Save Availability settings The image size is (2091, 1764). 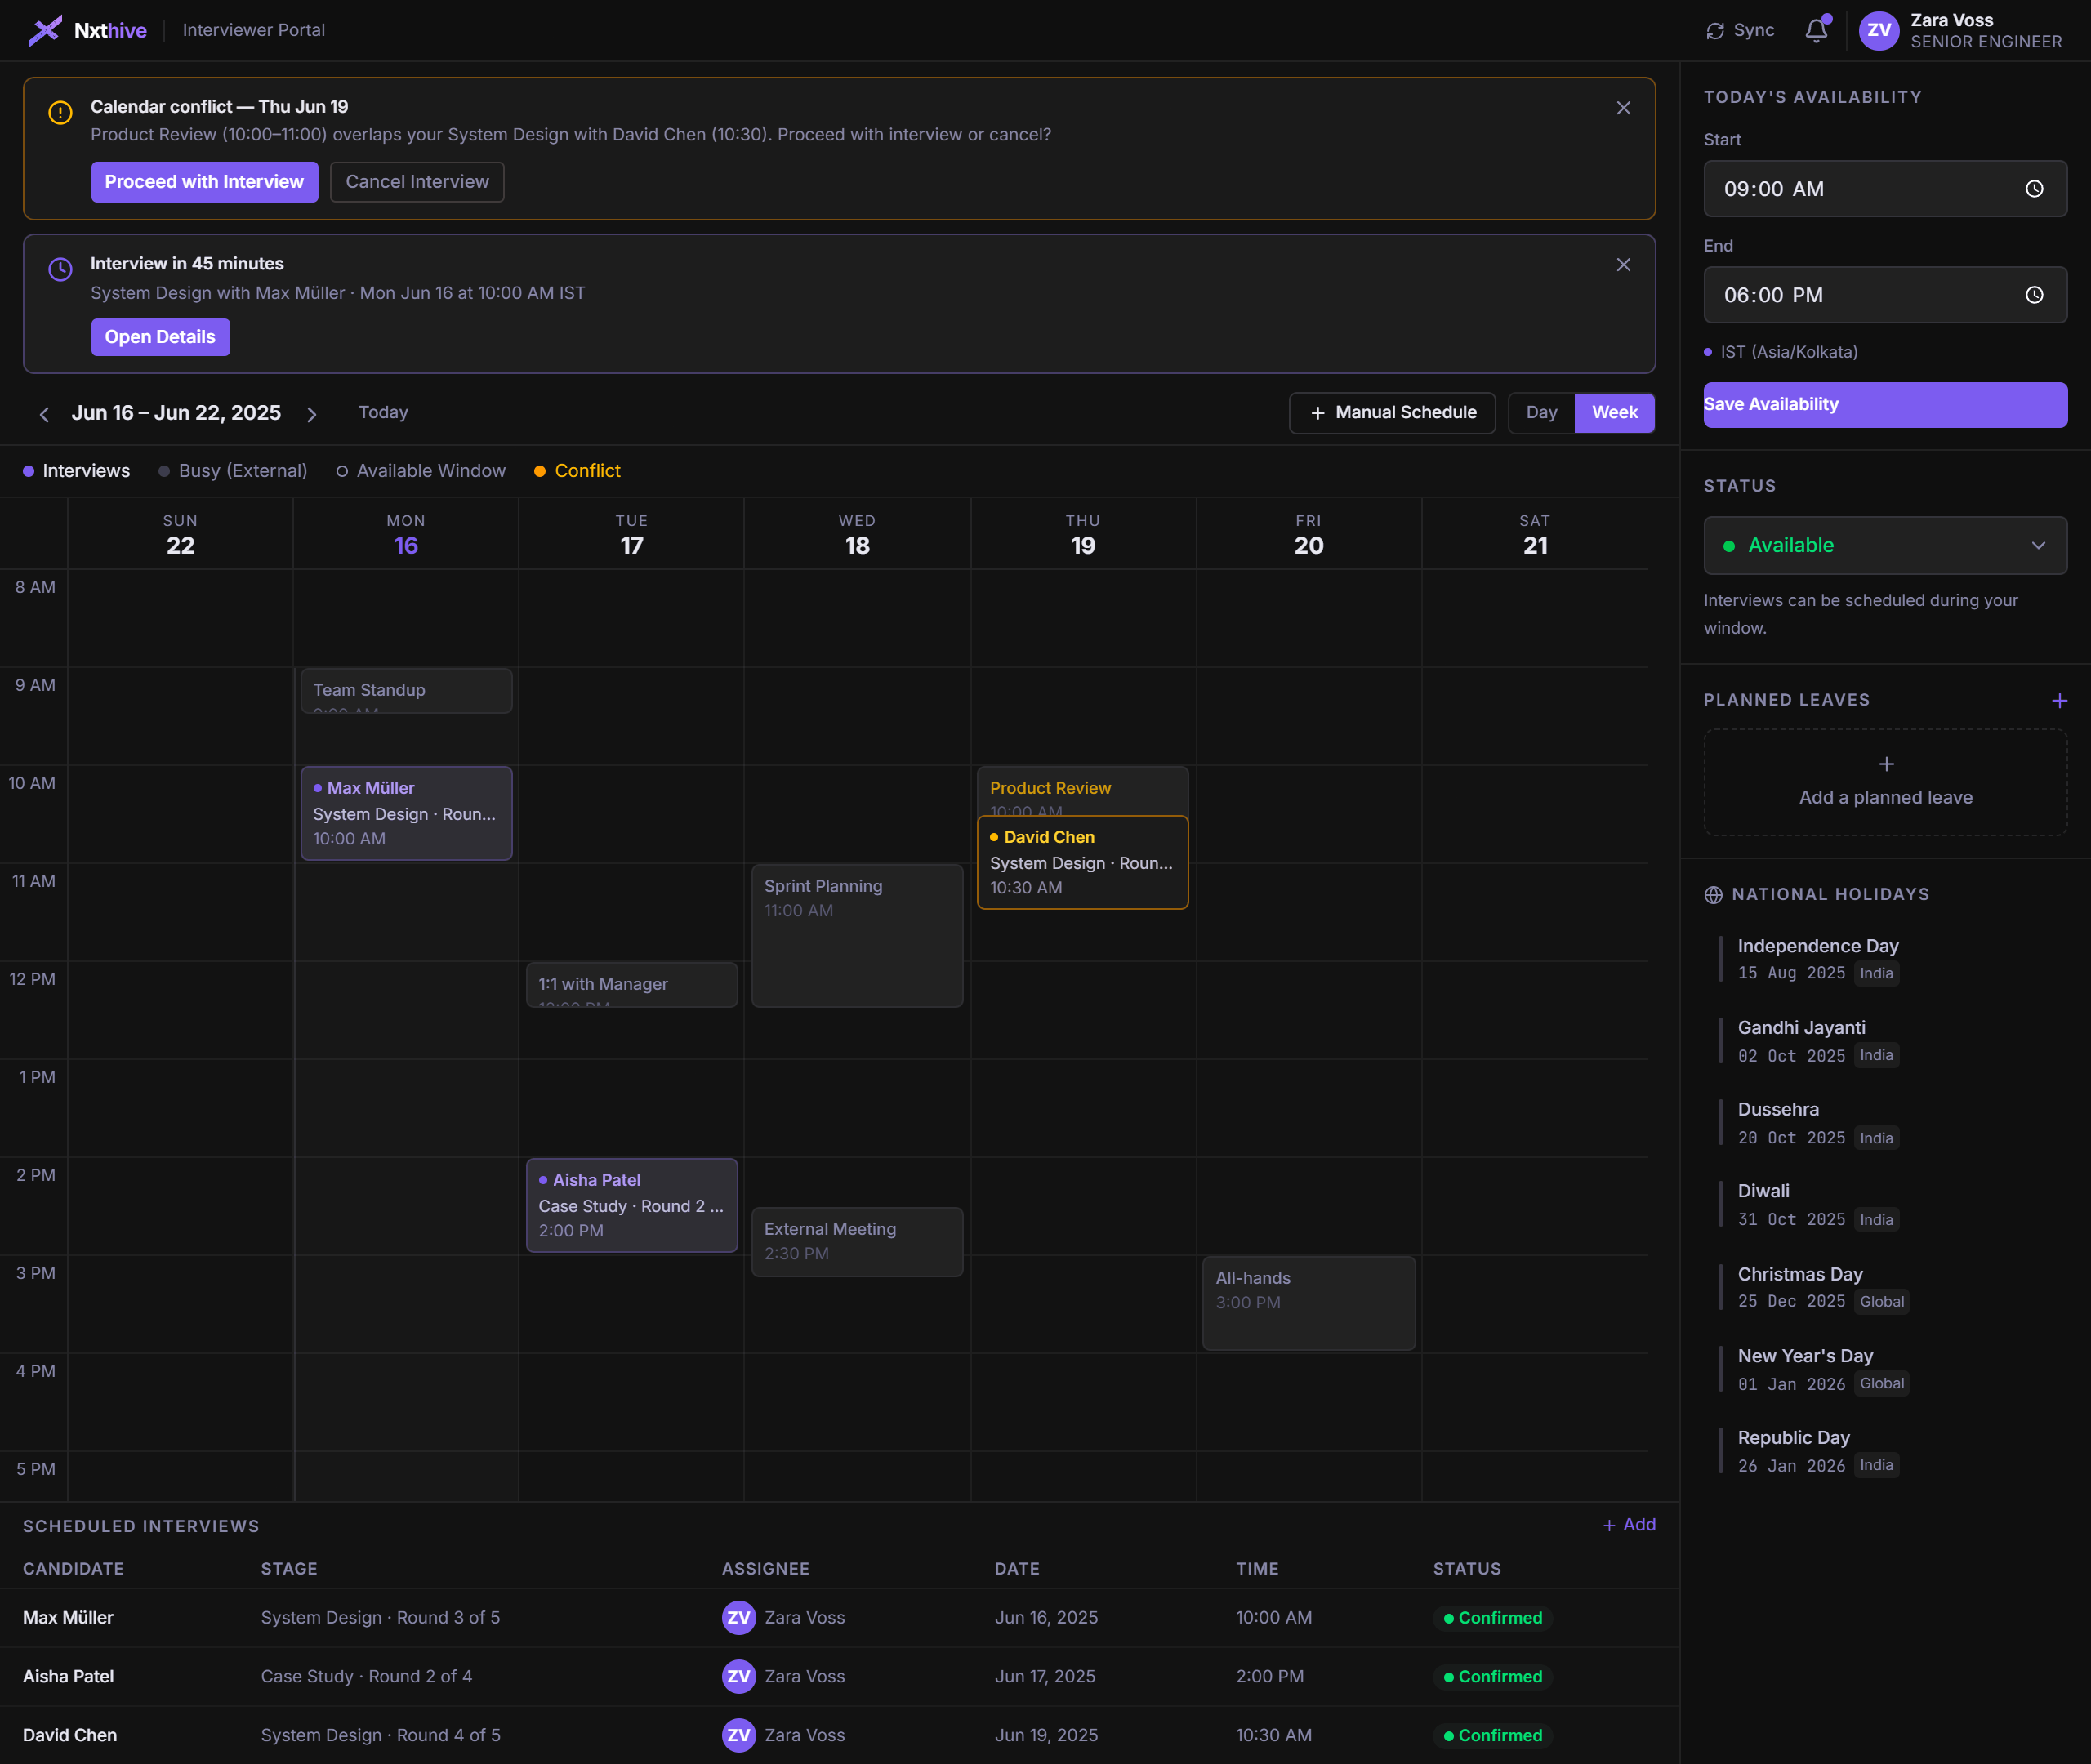point(1885,404)
